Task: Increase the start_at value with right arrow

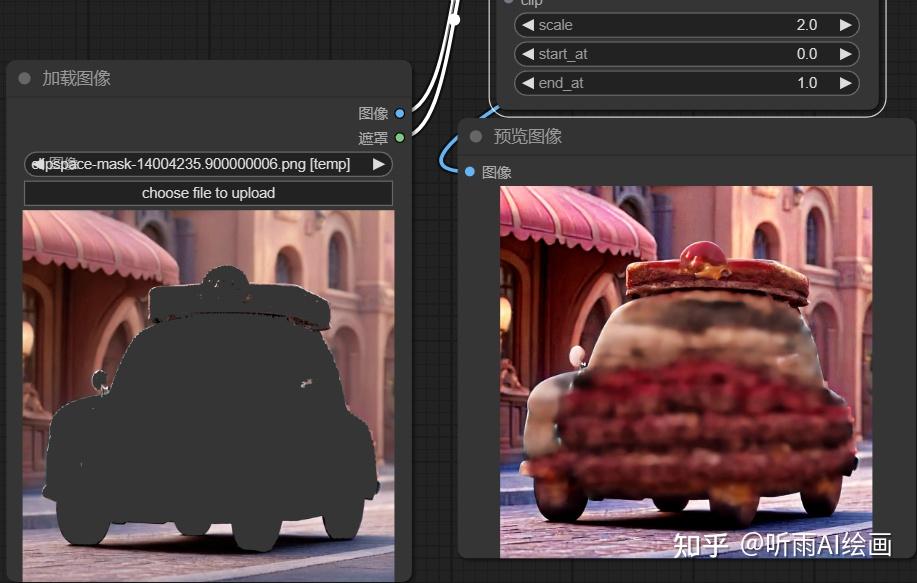Action: point(845,54)
